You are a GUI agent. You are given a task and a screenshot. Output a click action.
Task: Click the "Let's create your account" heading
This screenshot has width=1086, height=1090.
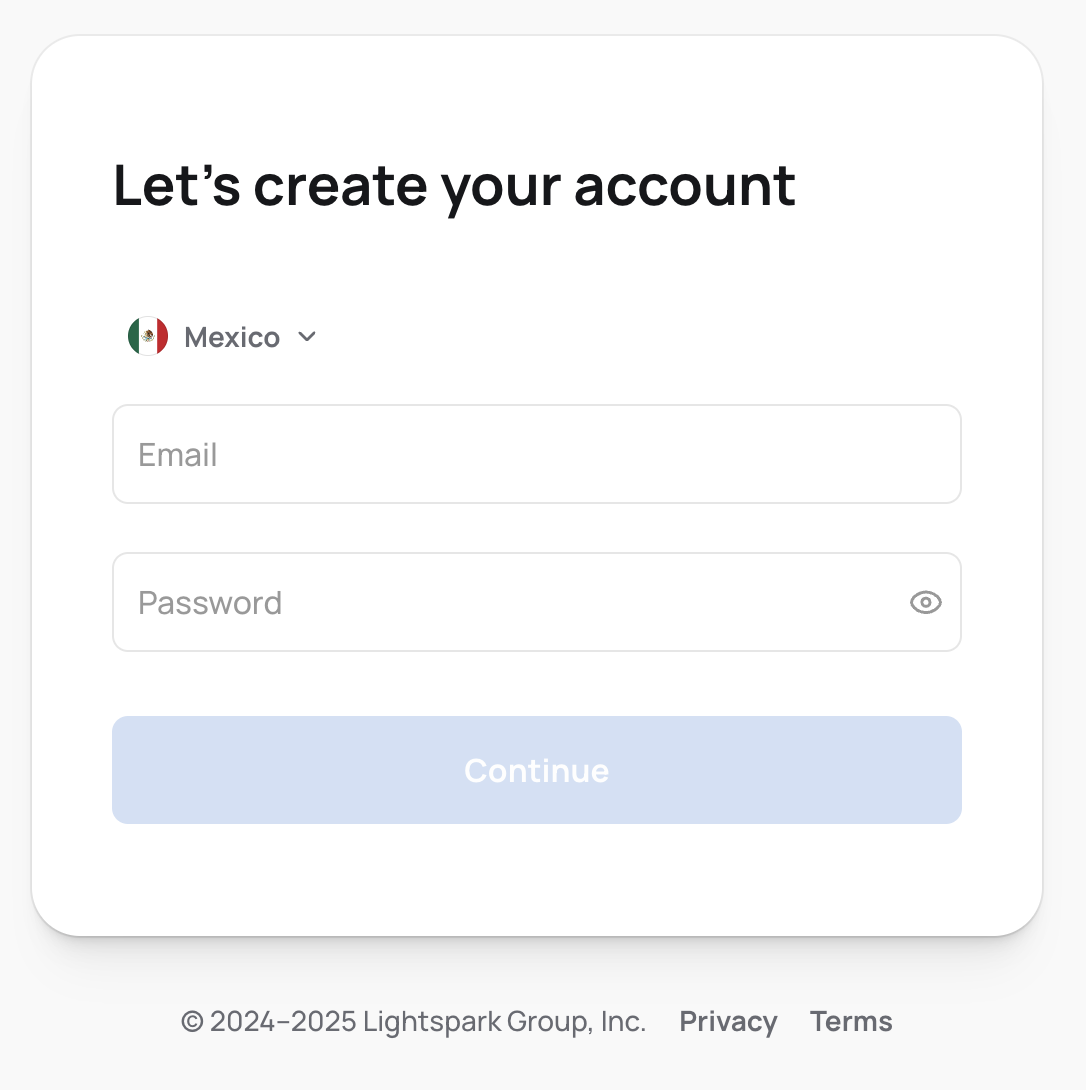[x=454, y=185]
